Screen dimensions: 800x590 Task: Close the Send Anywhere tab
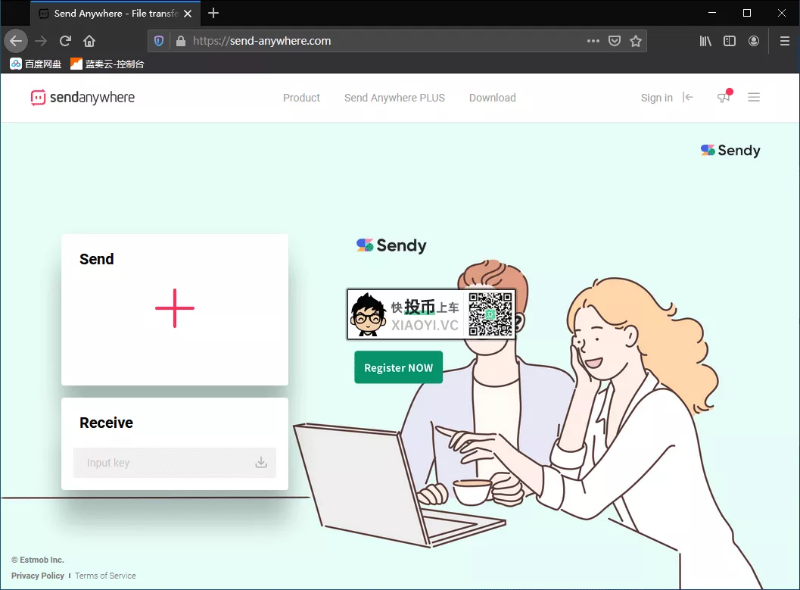tap(188, 14)
